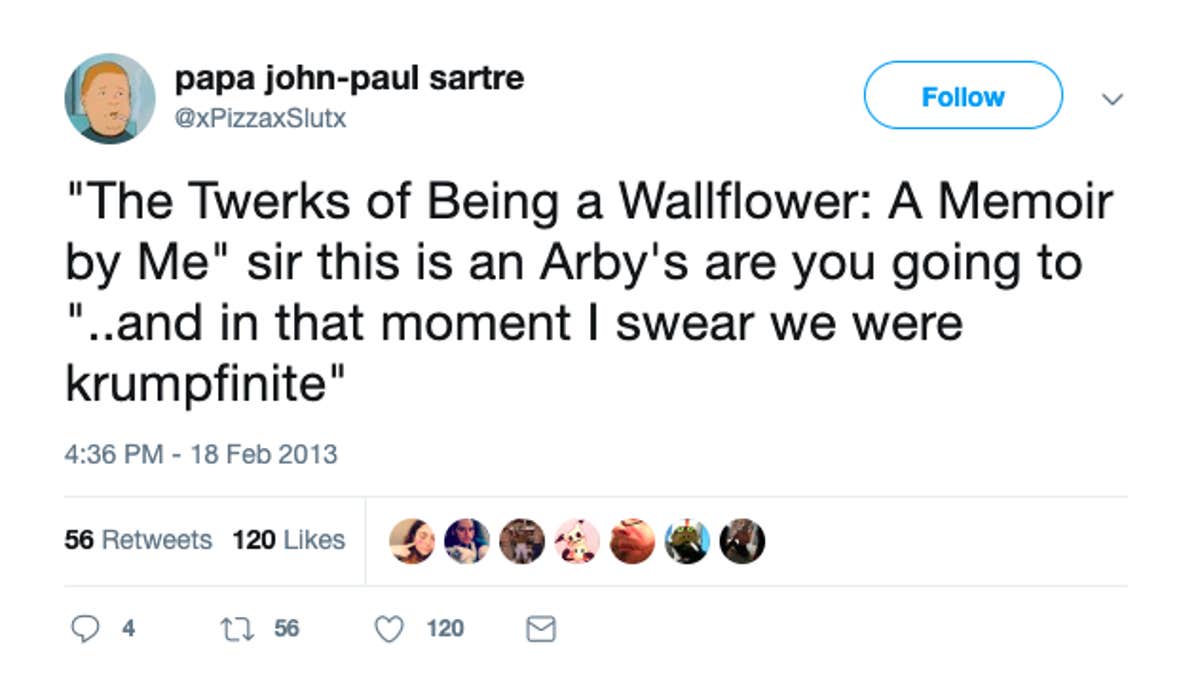Open direct message via the envelope icon
Screen dimensions: 1200x699
coord(540,630)
